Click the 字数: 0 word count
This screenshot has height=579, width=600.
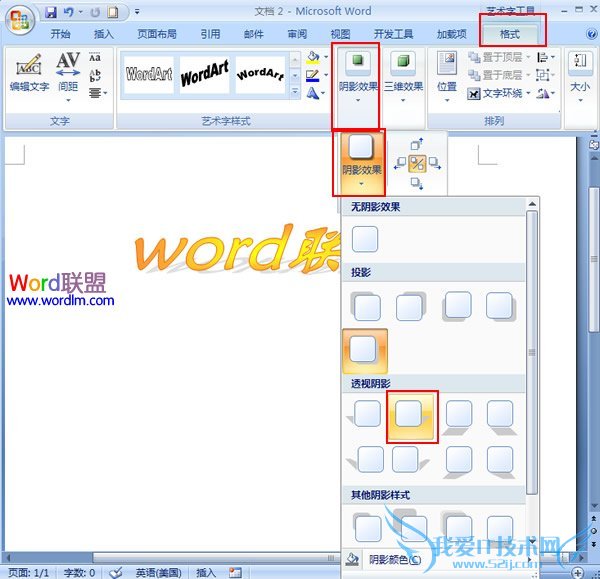pos(79,573)
